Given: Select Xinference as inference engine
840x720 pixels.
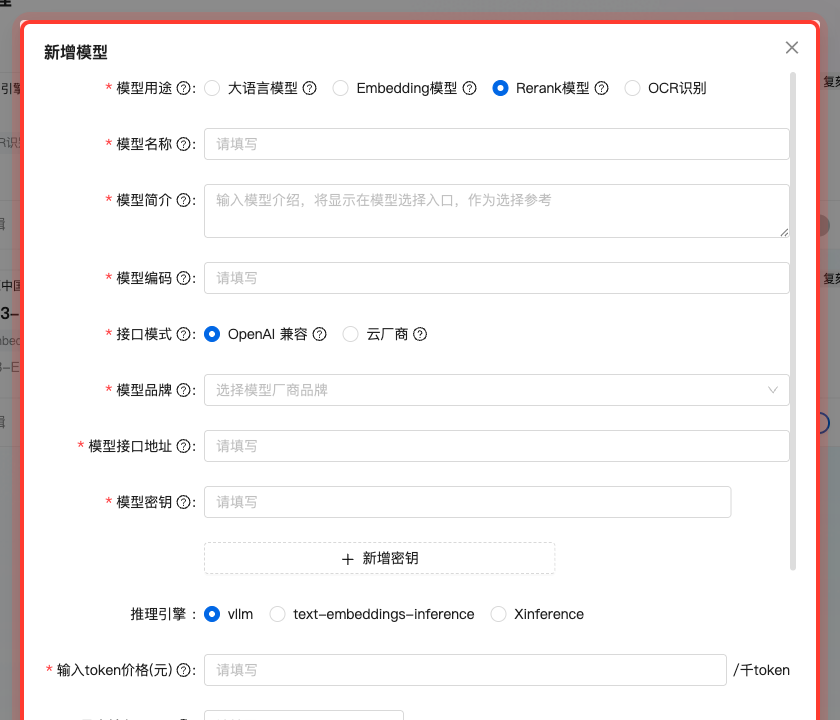Looking at the screenshot, I should pos(499,614).
